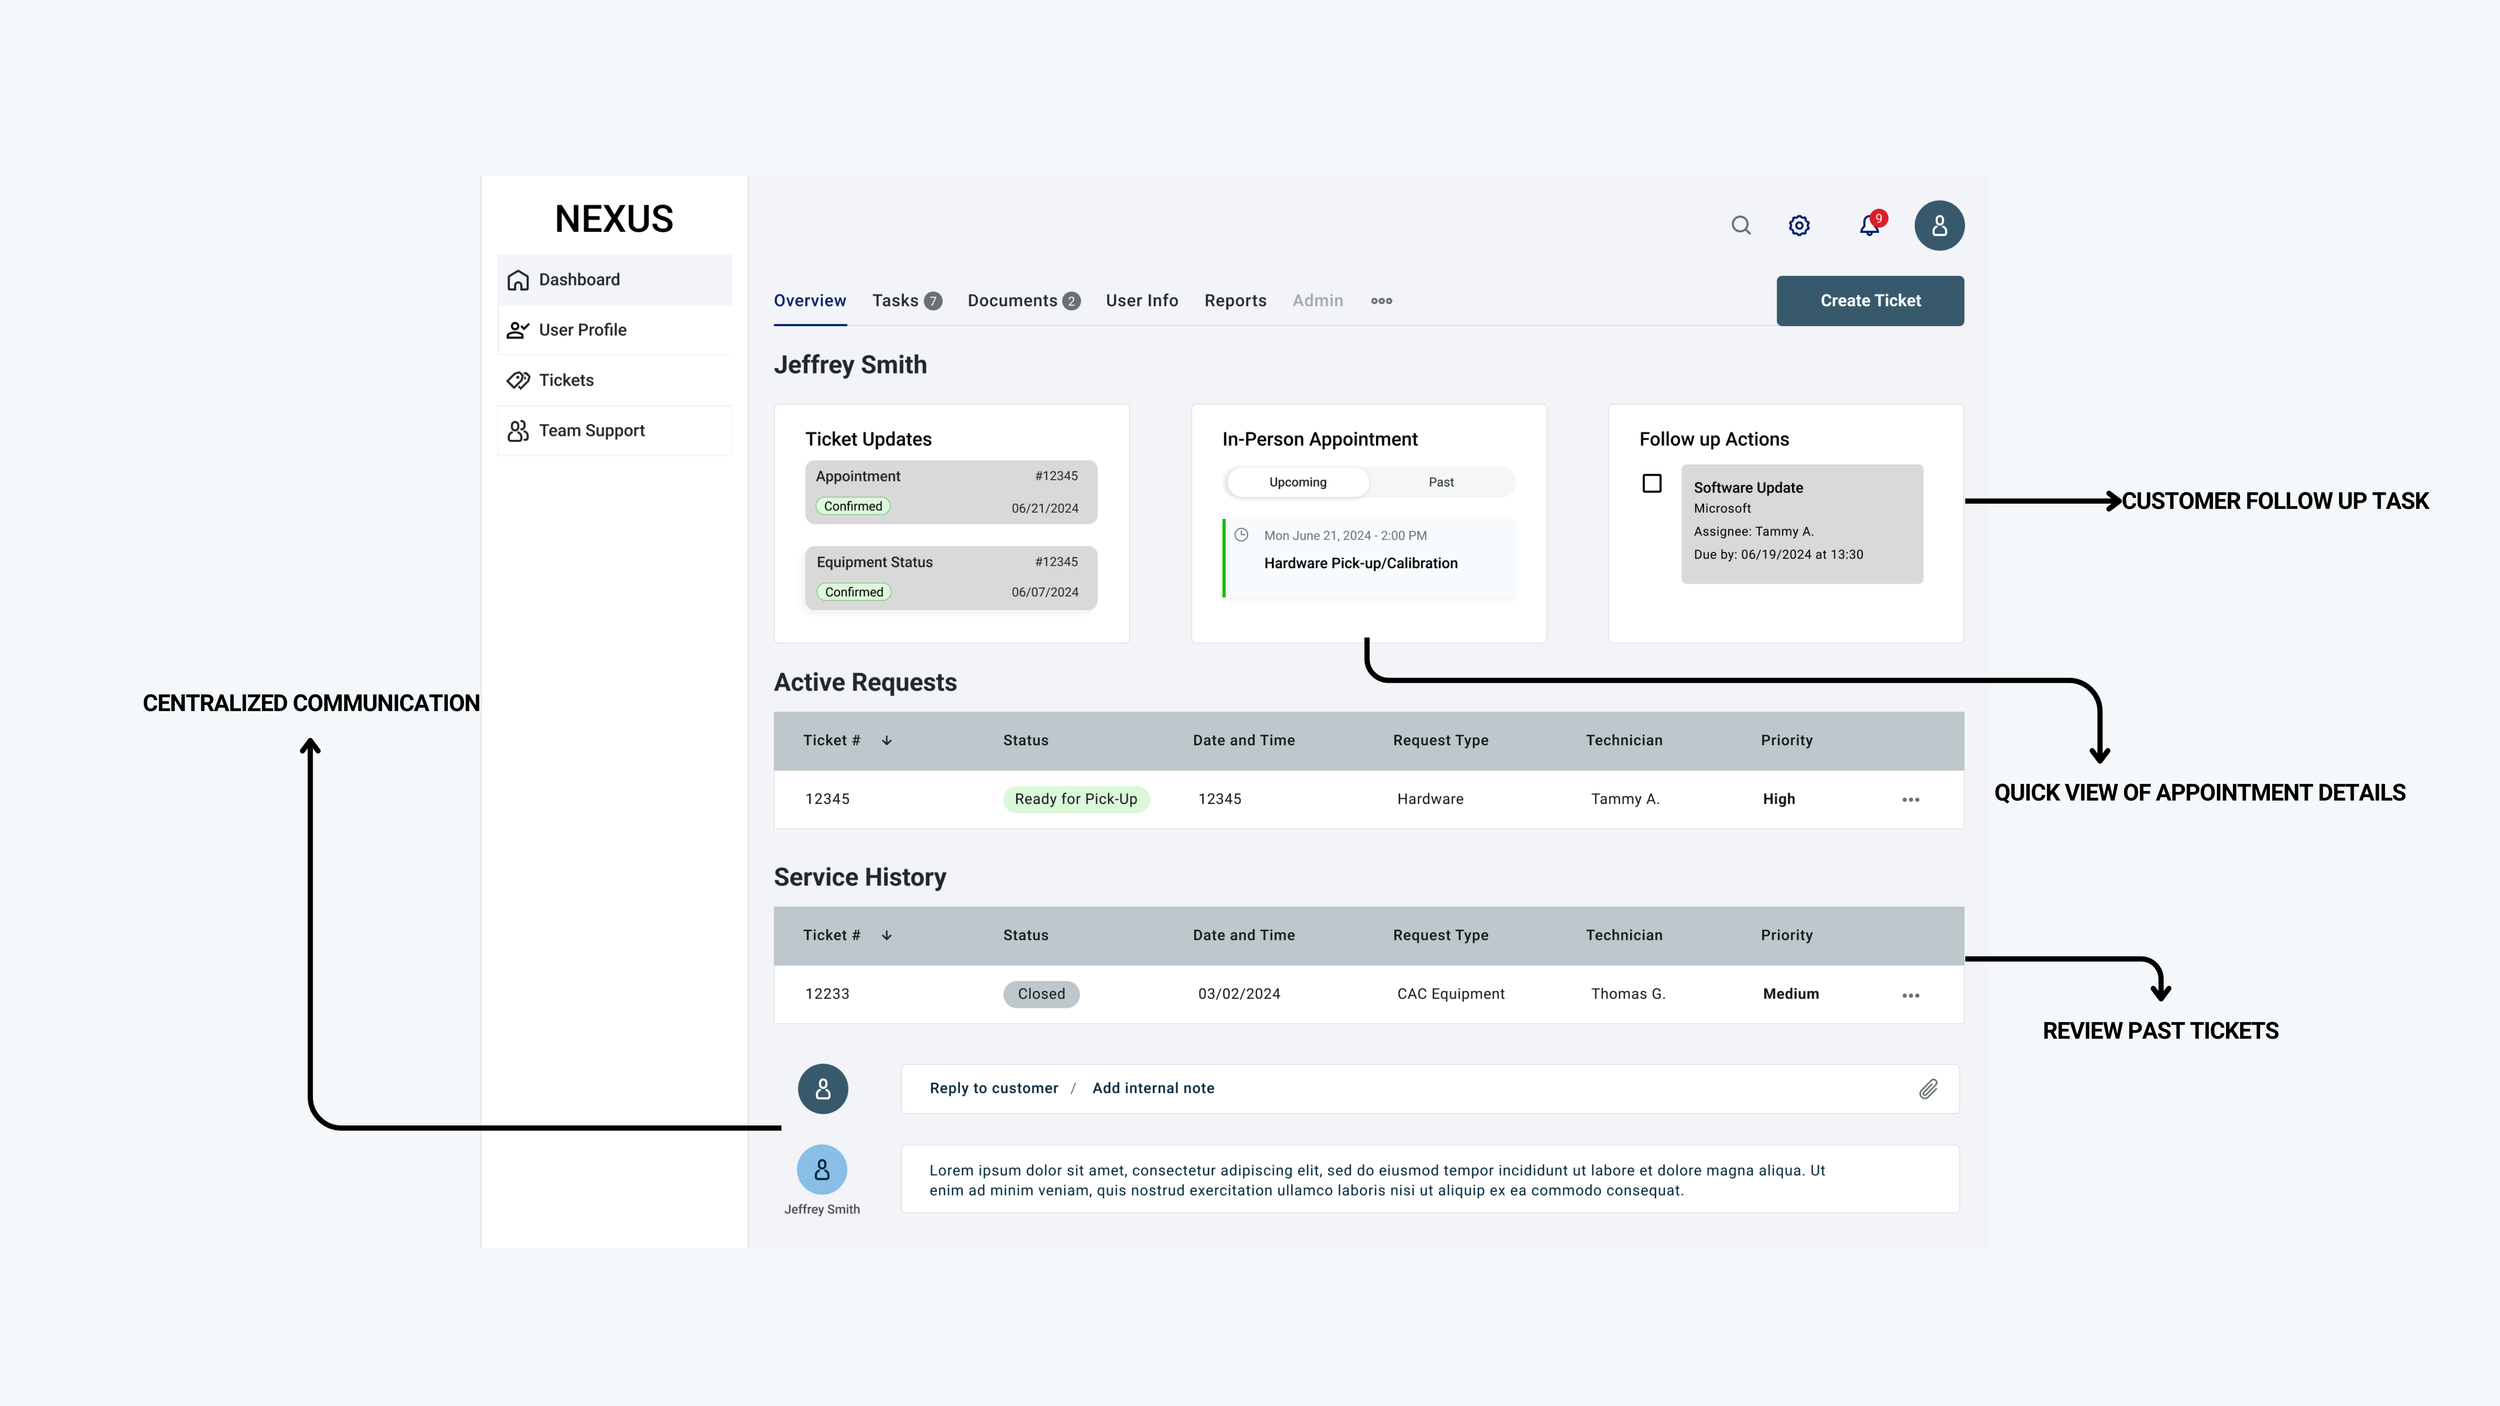
Task: Click the paperclip attachment icon
Action: pos(1928,1089)
